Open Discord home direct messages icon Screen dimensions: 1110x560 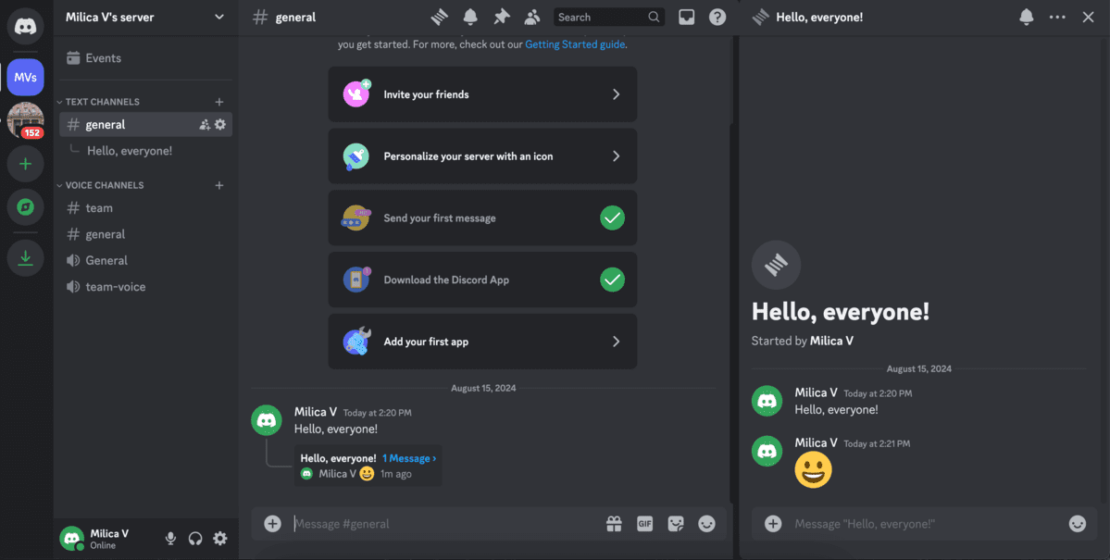(25, 26)
